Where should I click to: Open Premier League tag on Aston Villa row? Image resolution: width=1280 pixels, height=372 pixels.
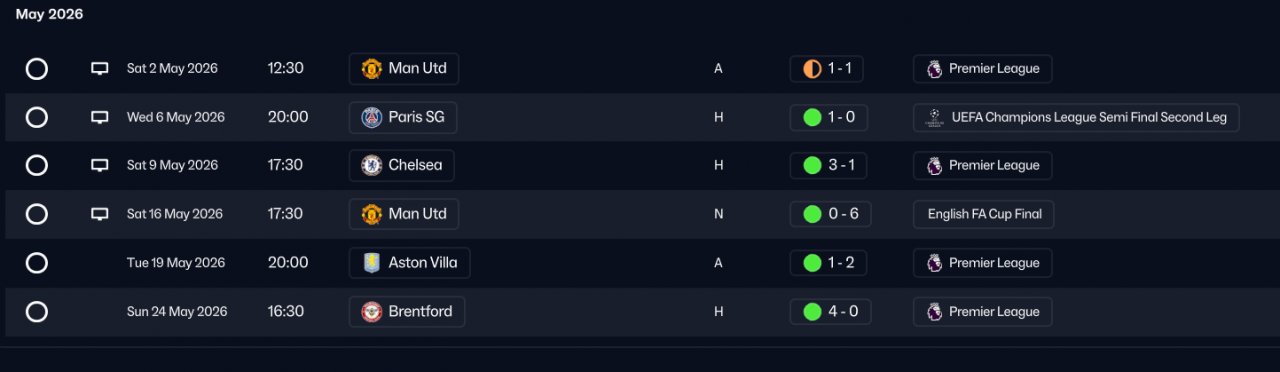coord(983,263)
